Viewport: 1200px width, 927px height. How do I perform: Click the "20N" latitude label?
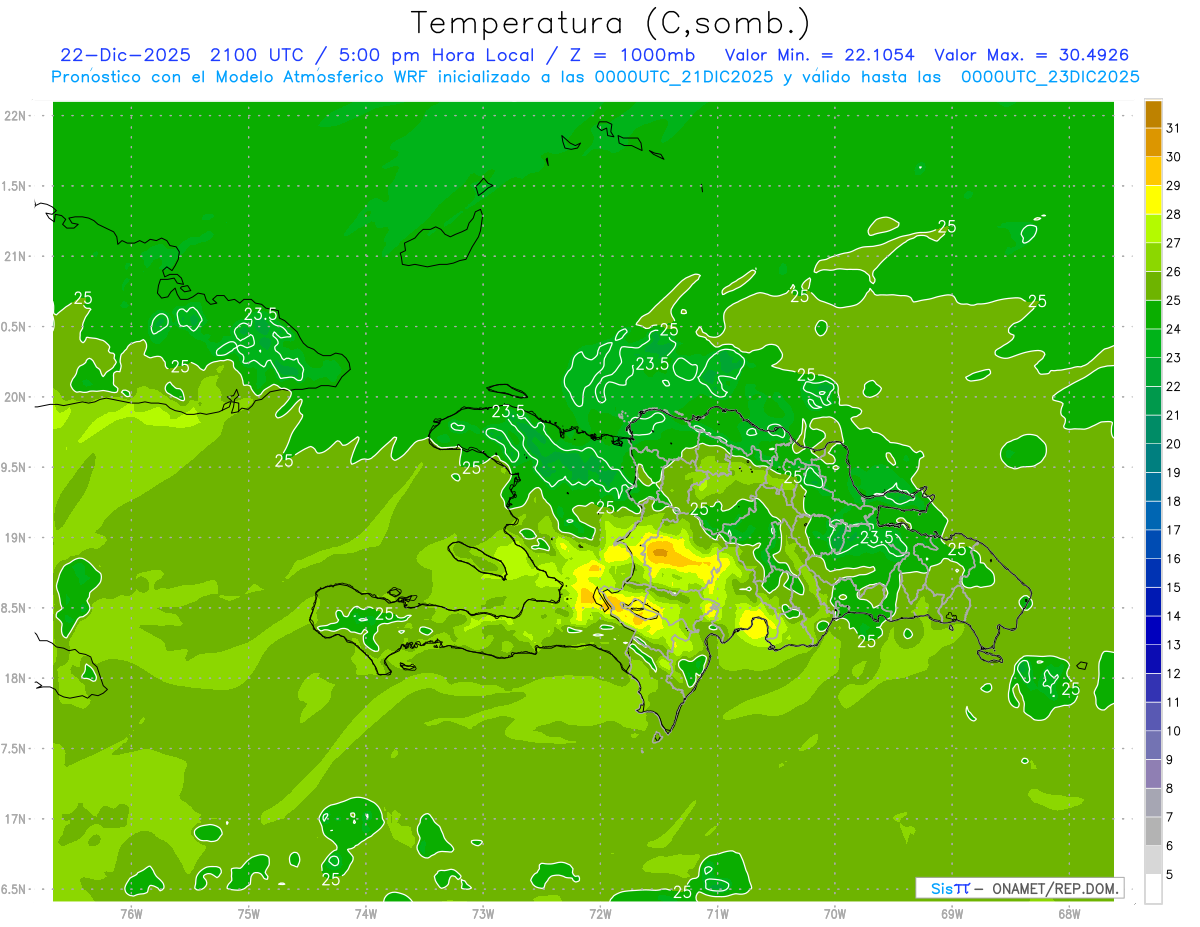pyautogui.click(x=15, y=397)
